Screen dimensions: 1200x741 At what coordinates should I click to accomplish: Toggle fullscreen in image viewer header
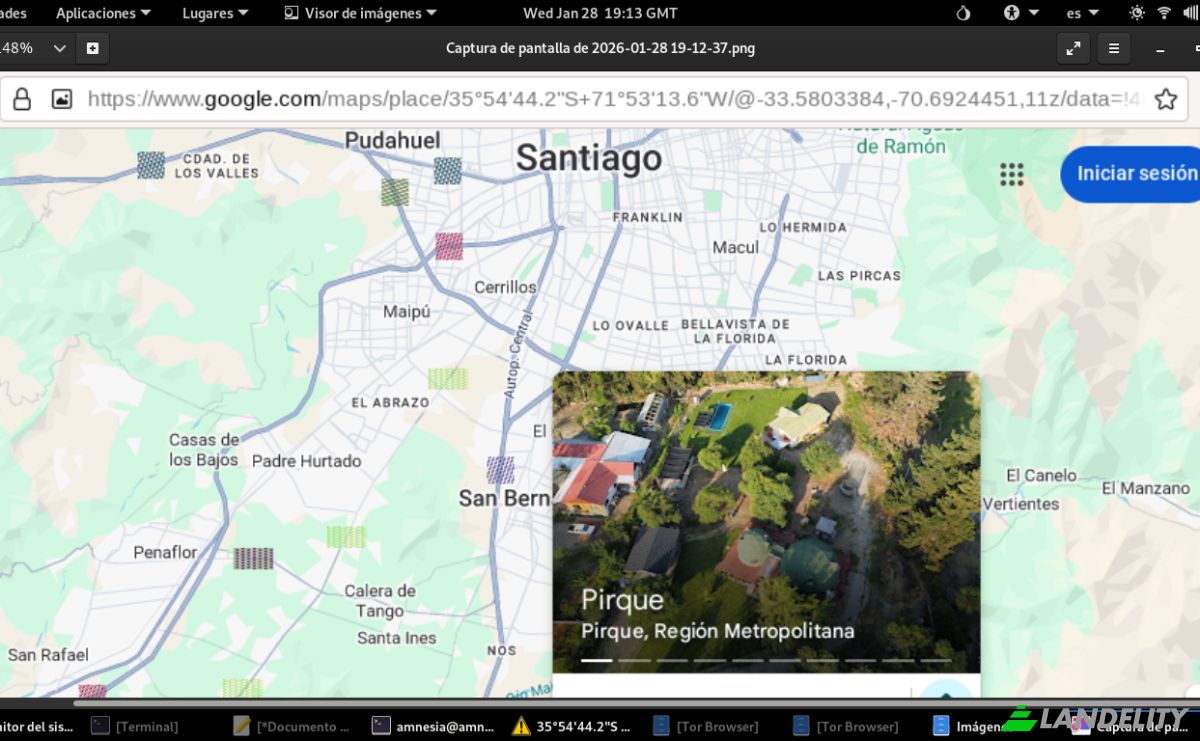(x=1073, y=48)
